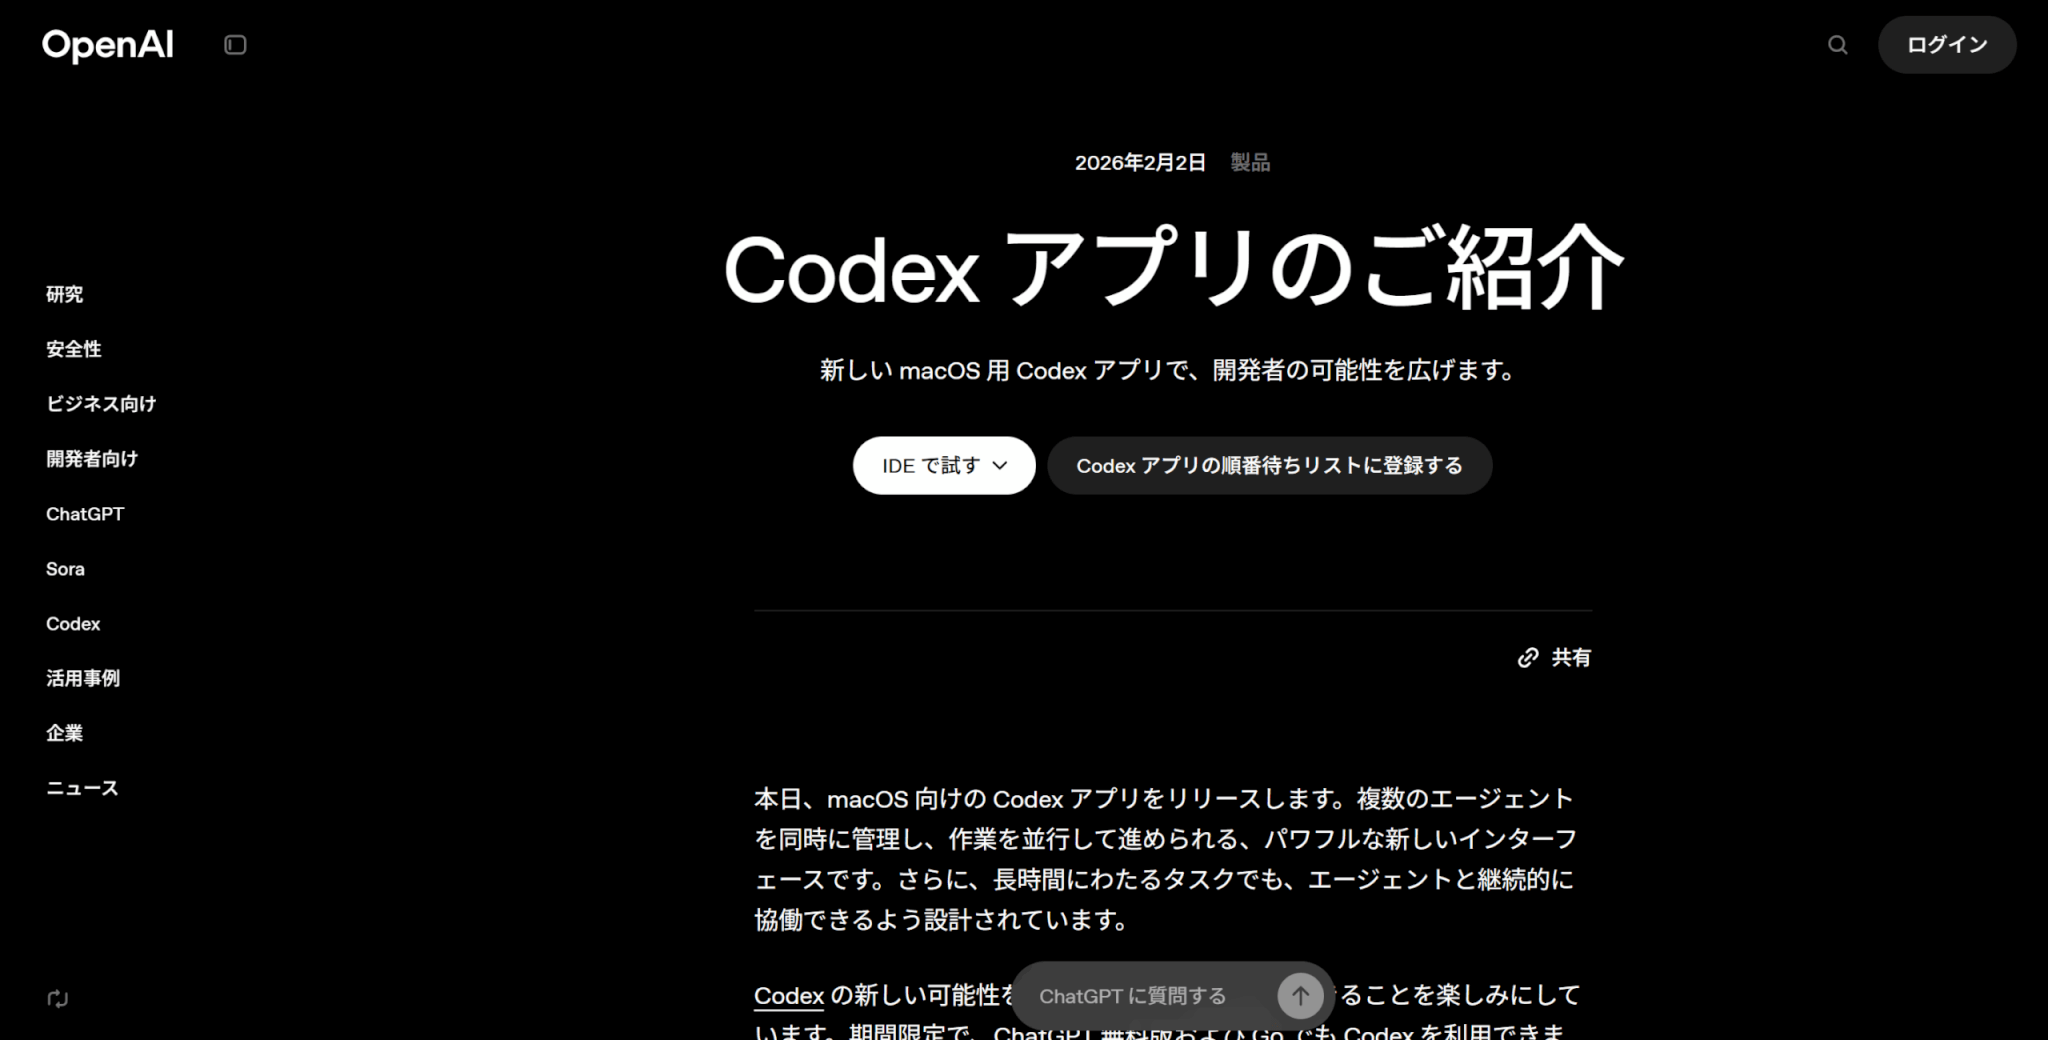Screen dimensions: 2048x1040
Task: Click the ログイン button
Action: (x=1946, y=45)
